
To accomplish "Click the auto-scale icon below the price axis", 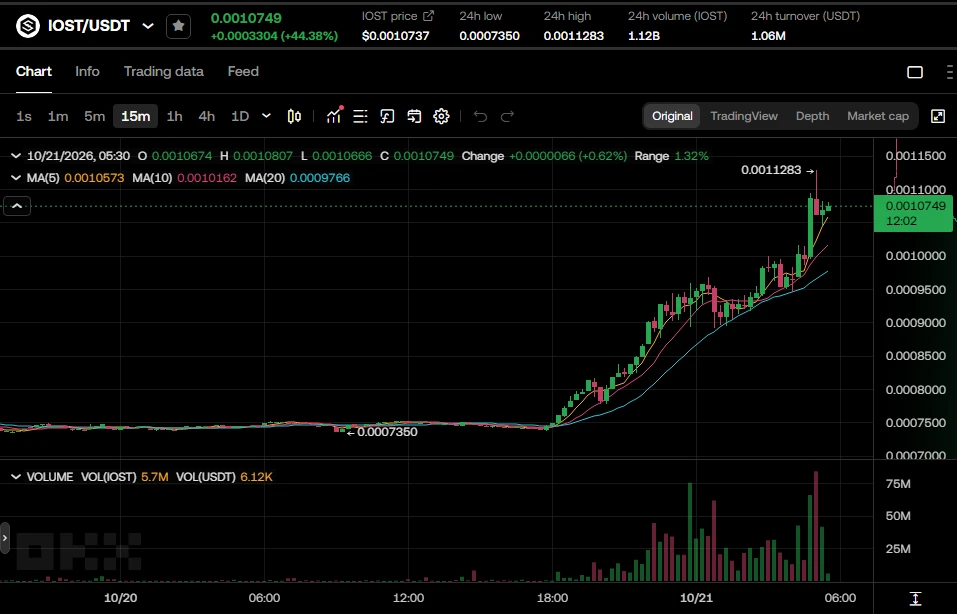I will tap(915, 599).
